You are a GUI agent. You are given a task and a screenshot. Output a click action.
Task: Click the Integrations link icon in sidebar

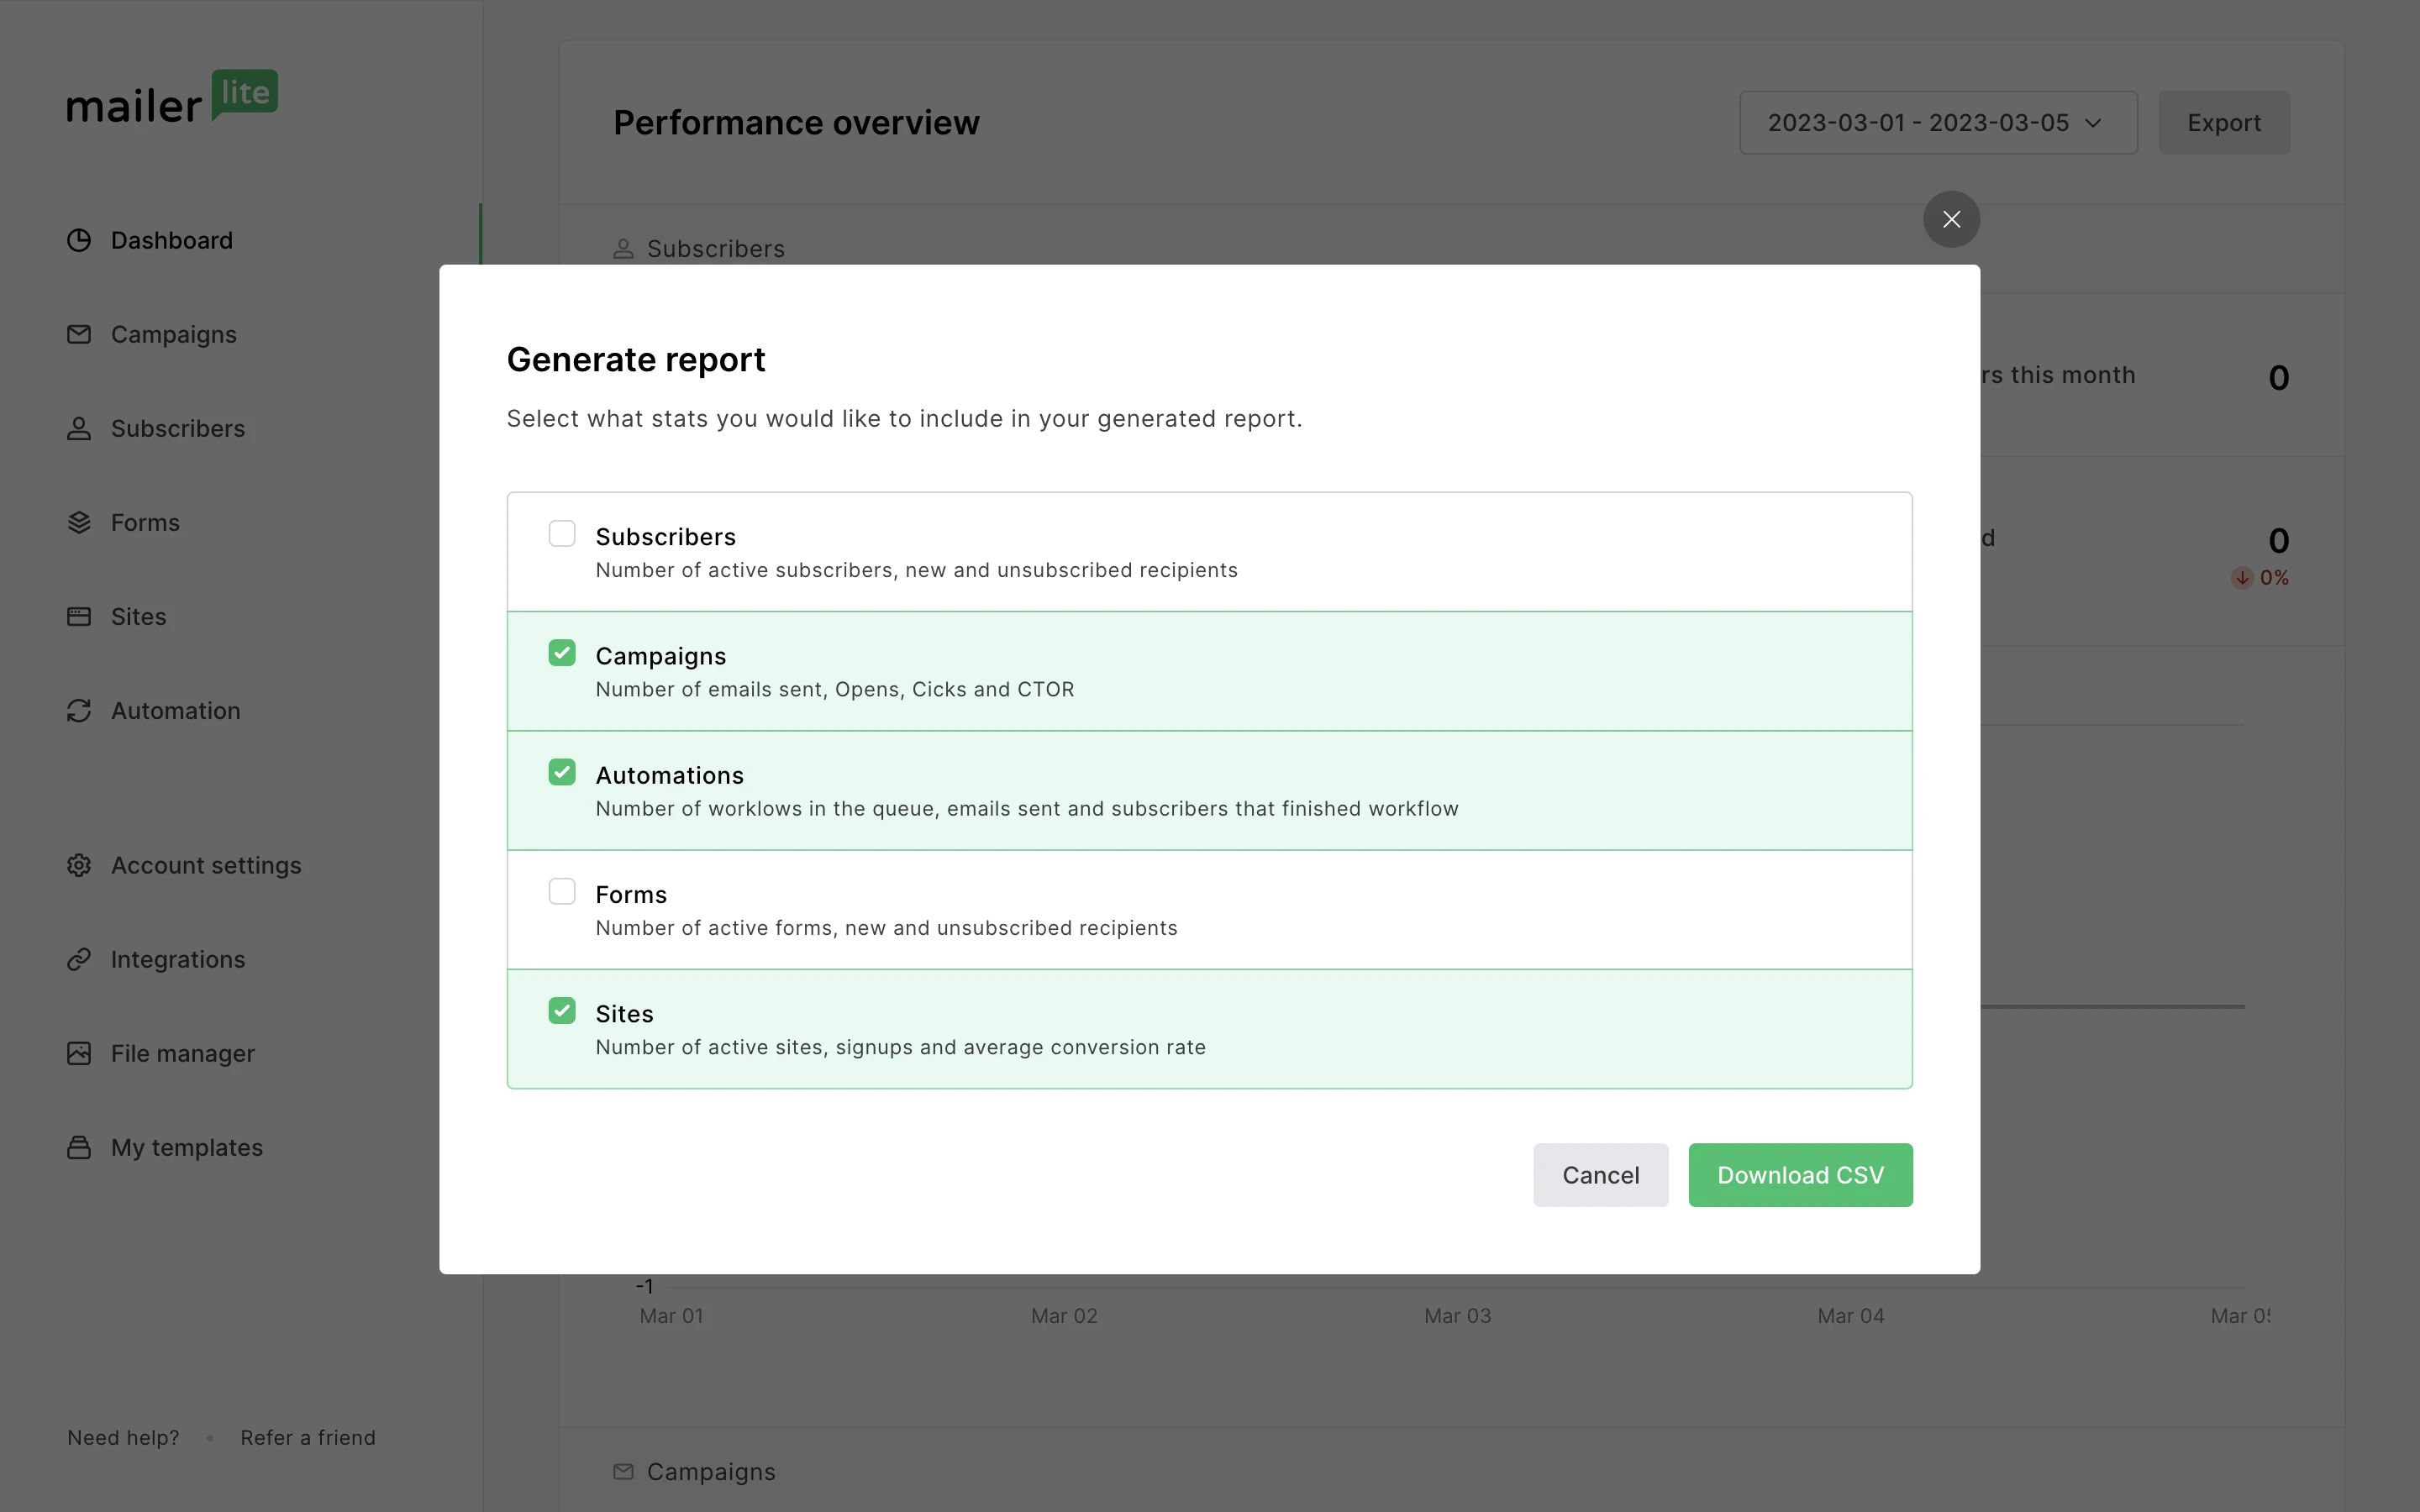[x=79, y=959]
